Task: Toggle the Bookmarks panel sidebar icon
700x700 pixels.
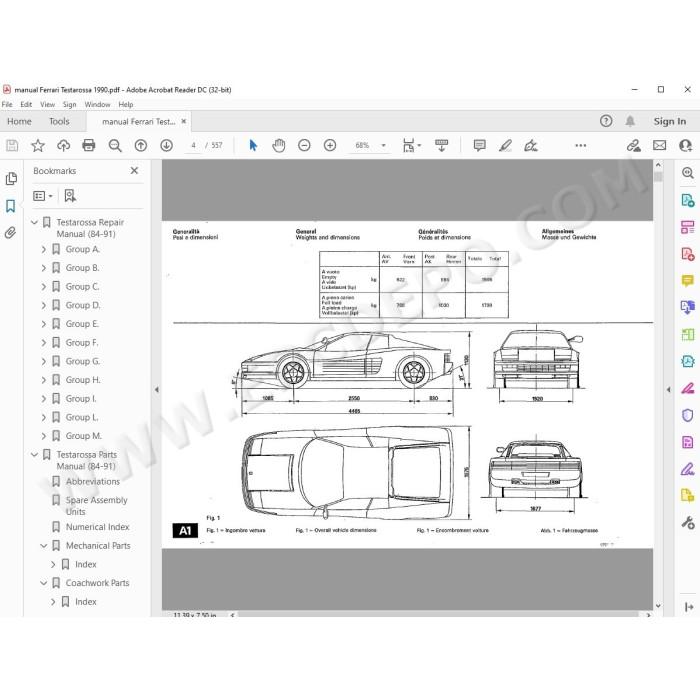Action: point(10,206)
